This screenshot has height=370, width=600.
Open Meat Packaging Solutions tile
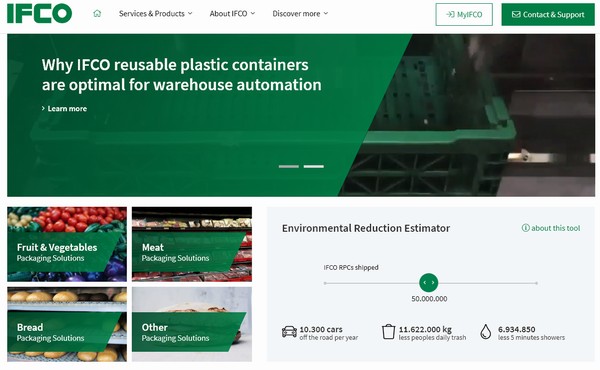[x=192, y=244]
